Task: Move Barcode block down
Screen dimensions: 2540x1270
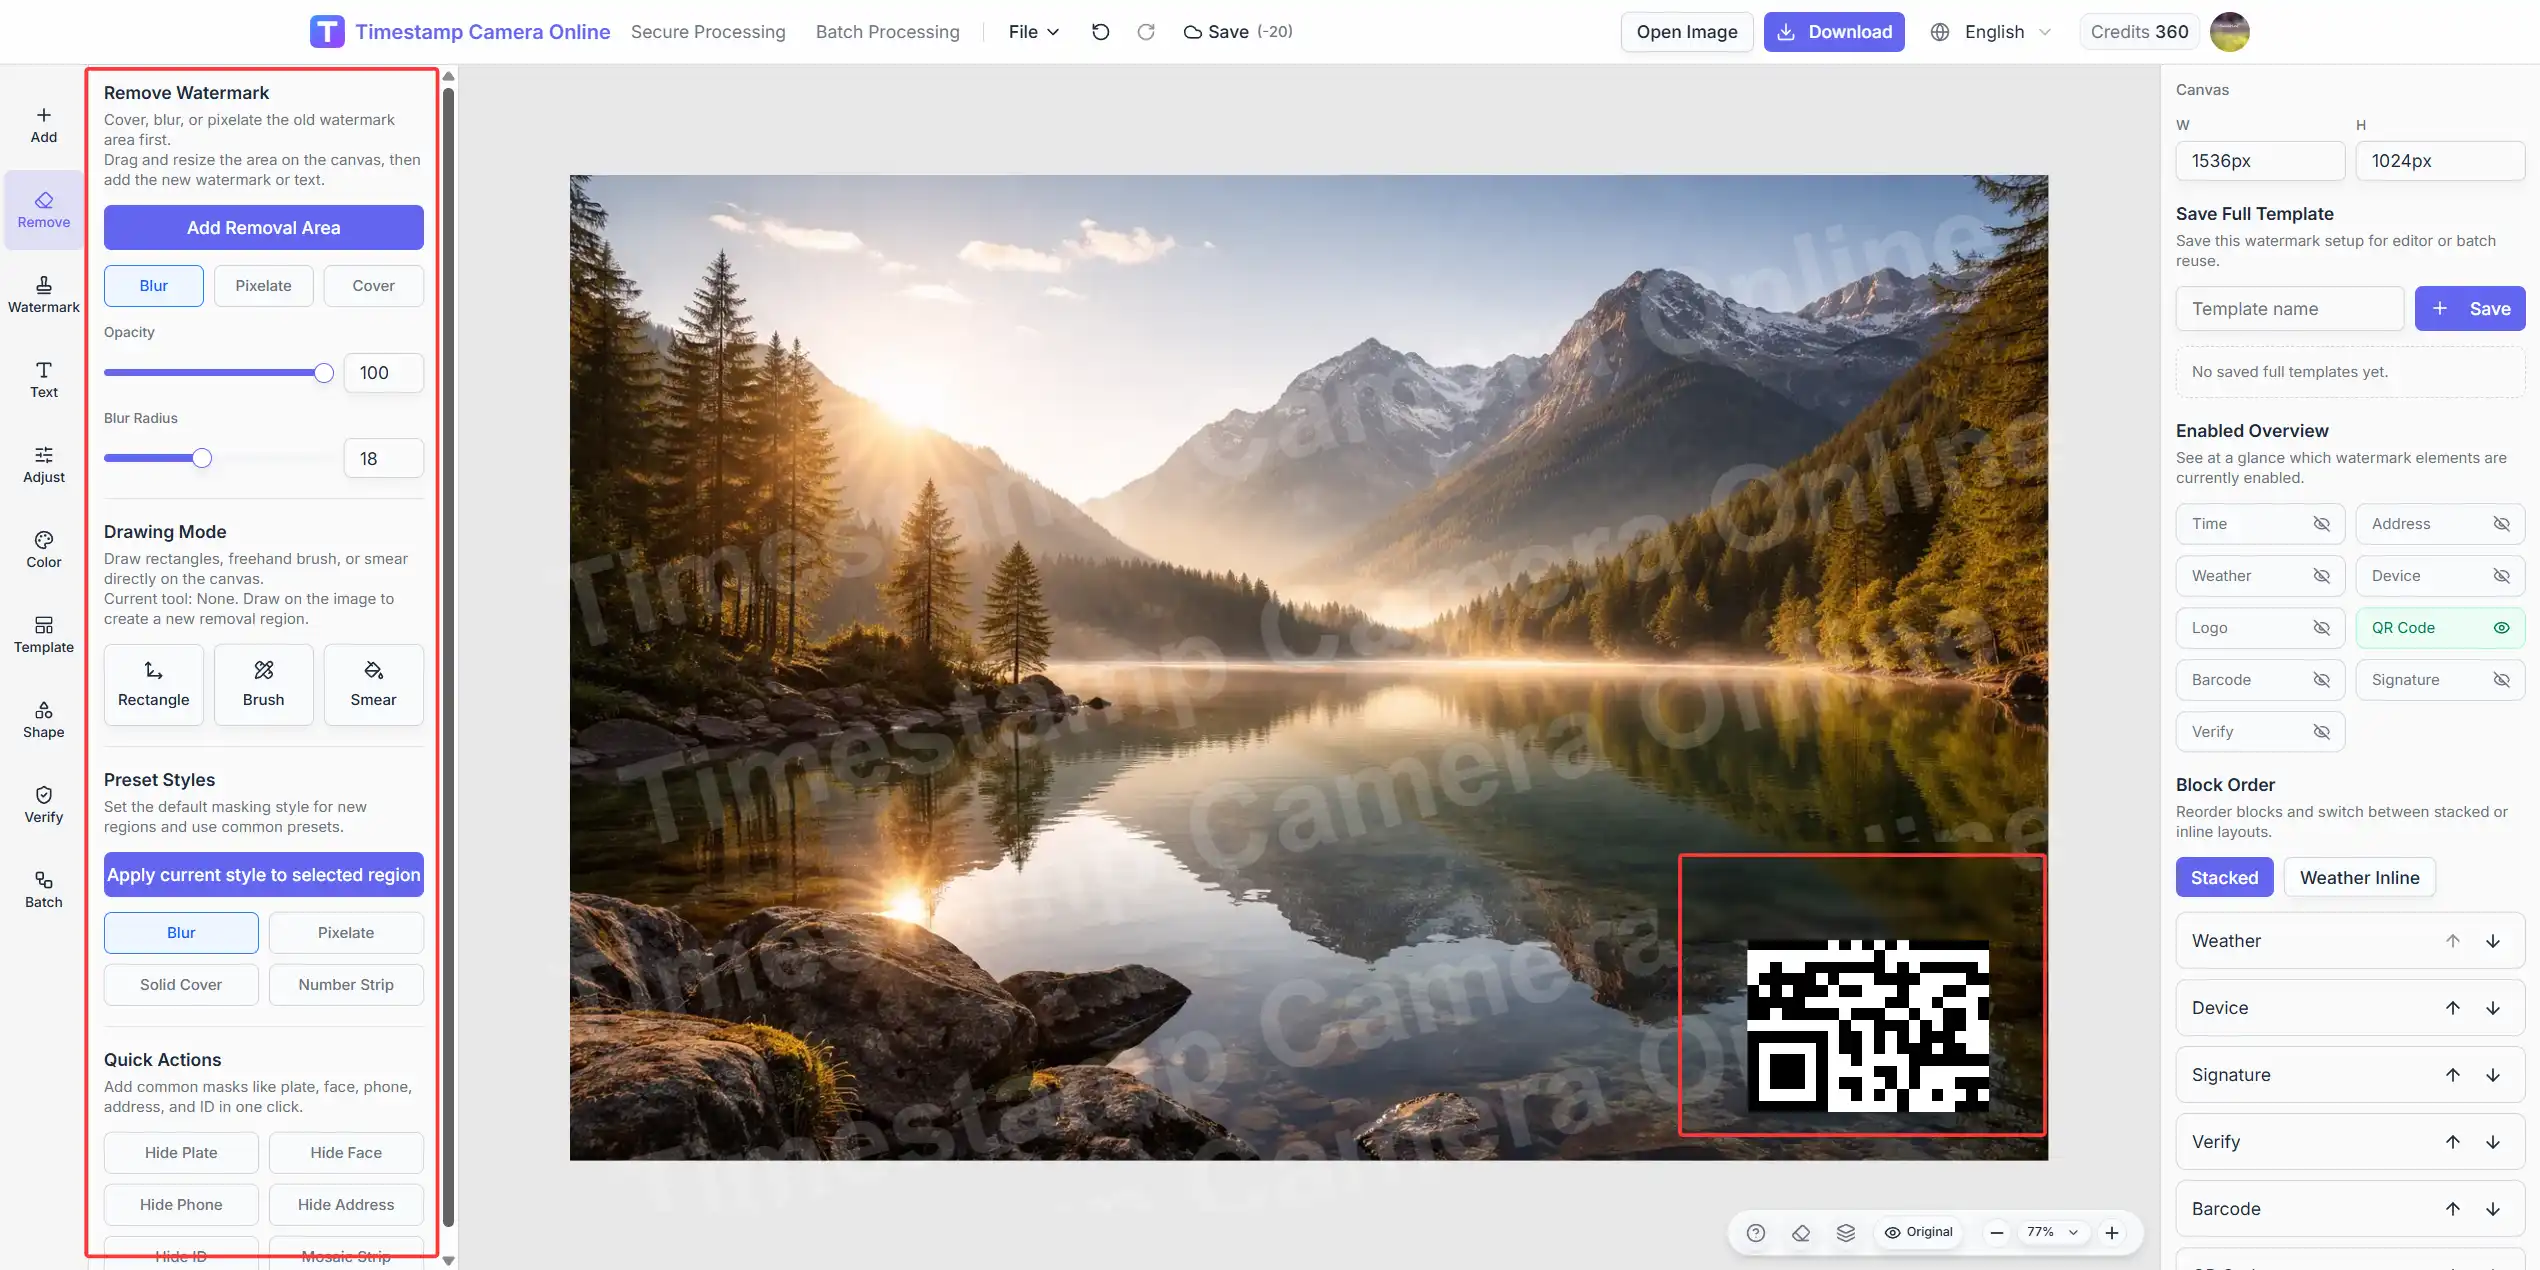Action: [x=2493, y=1209]
